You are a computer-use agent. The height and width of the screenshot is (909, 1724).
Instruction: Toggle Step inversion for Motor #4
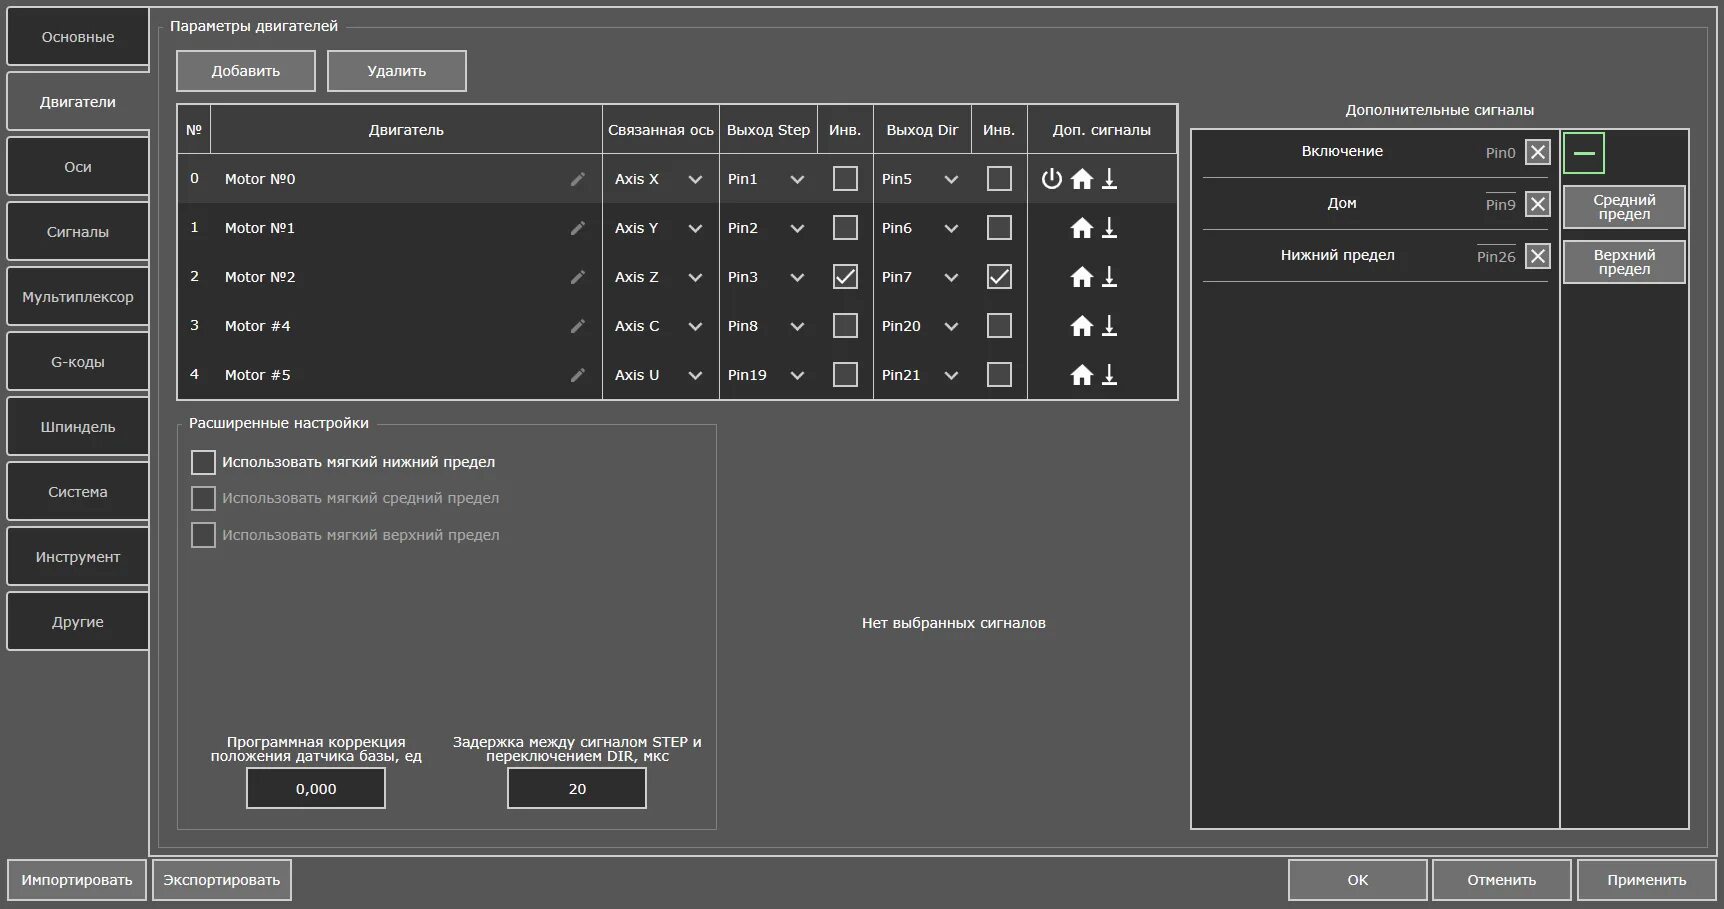(x=845, y=326)
